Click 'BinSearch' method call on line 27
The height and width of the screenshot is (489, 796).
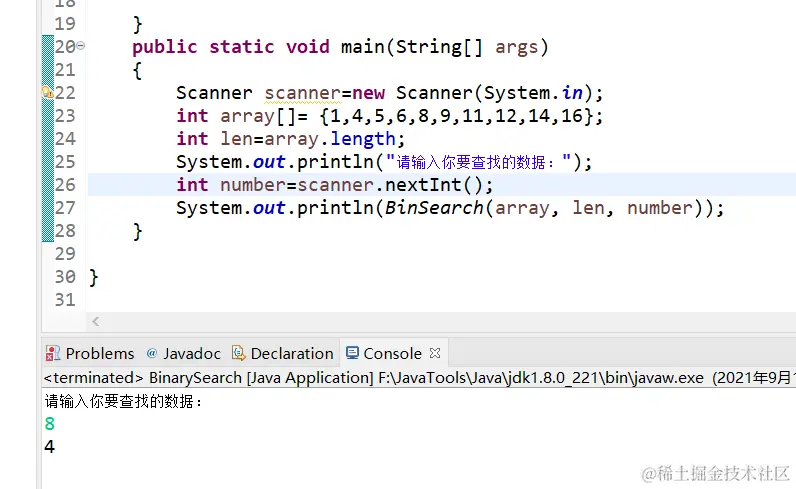tap(434, 208)
